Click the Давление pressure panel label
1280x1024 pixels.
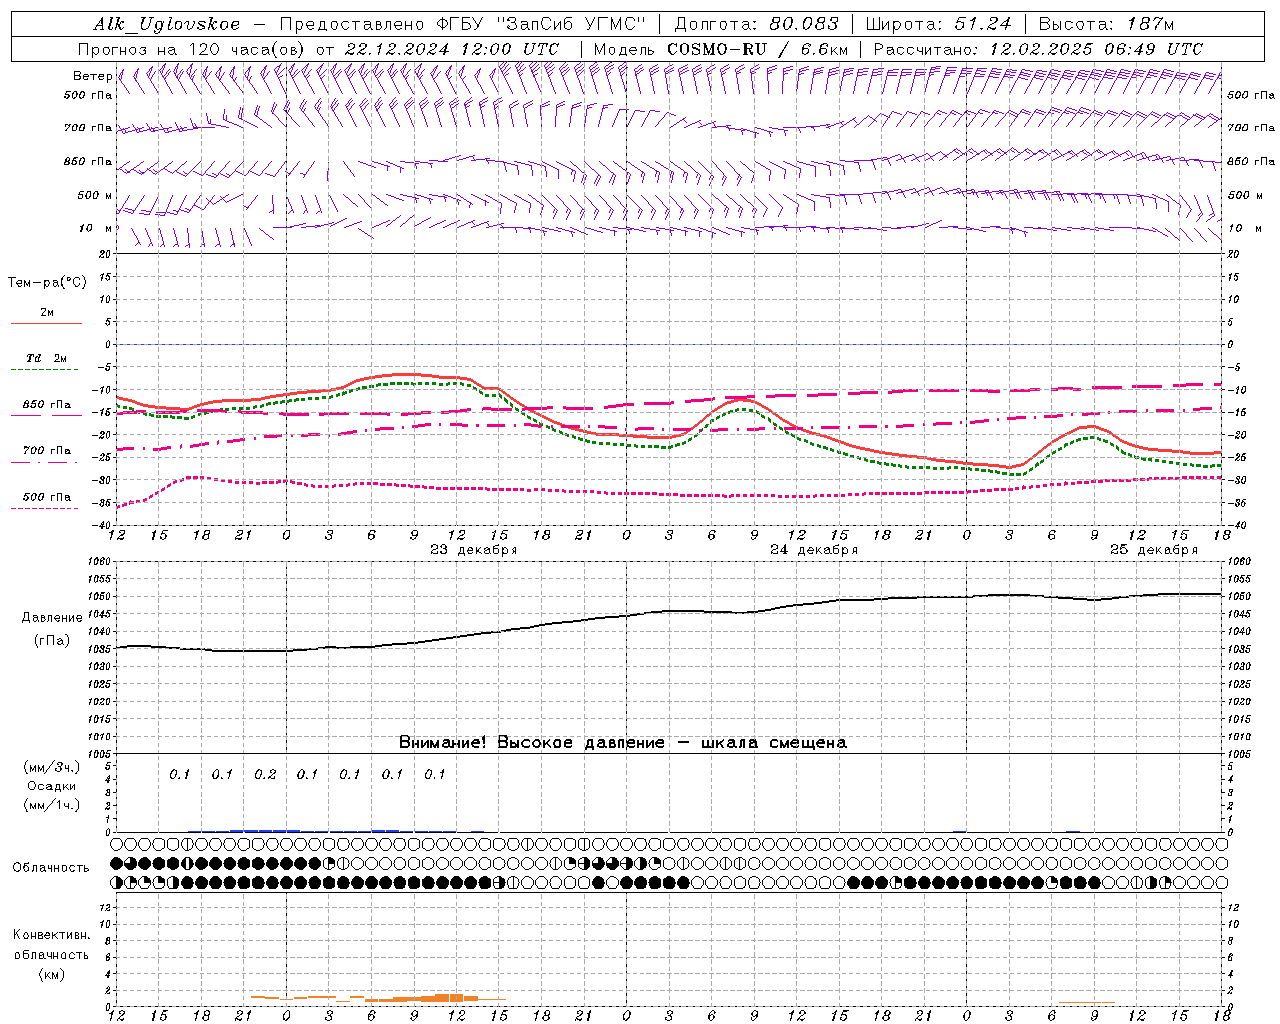(x=52, y=618)
